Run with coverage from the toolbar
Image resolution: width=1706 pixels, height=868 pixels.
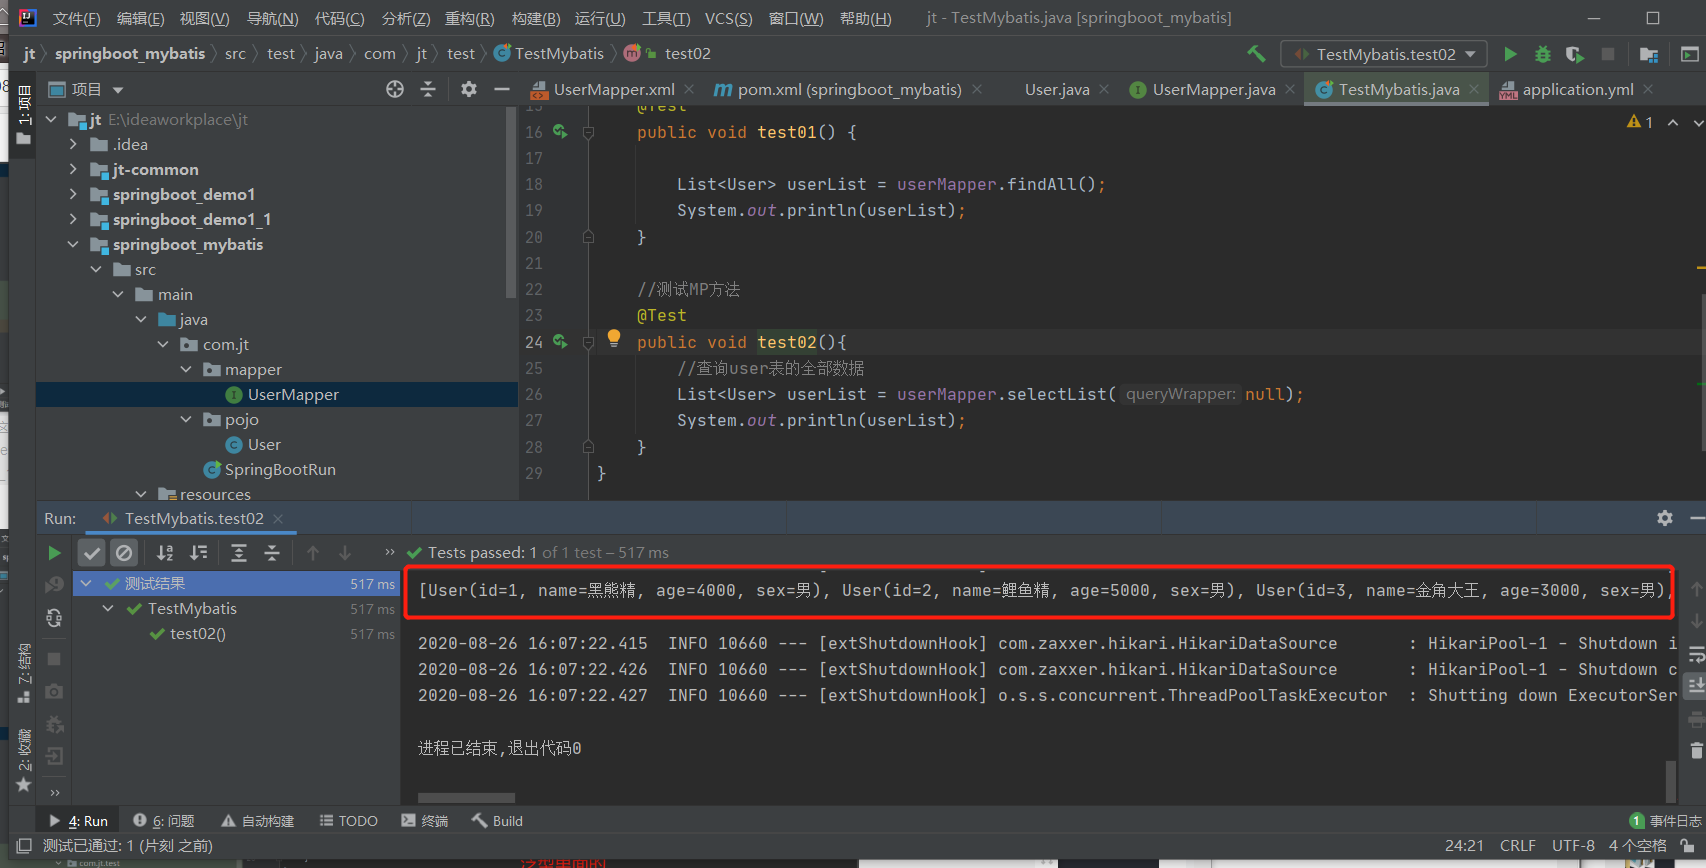[x=1575, y=54]
